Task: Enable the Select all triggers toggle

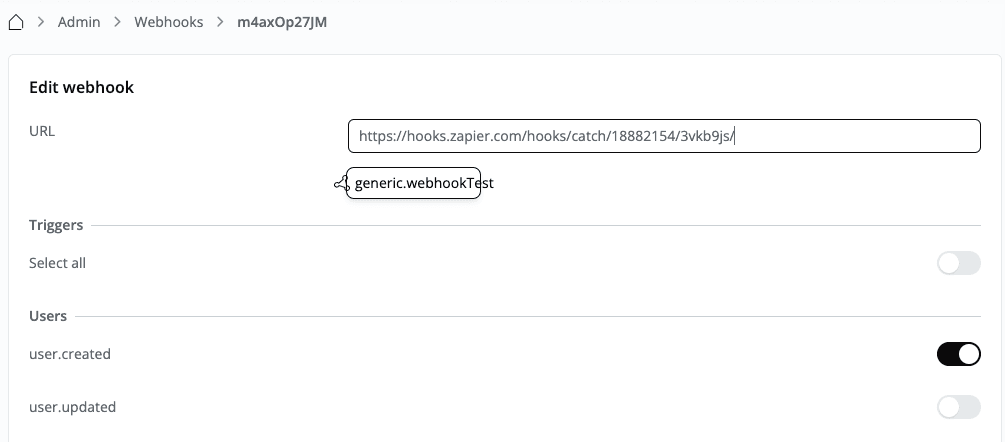Action: pyautogui.click(x=958, y=264)
